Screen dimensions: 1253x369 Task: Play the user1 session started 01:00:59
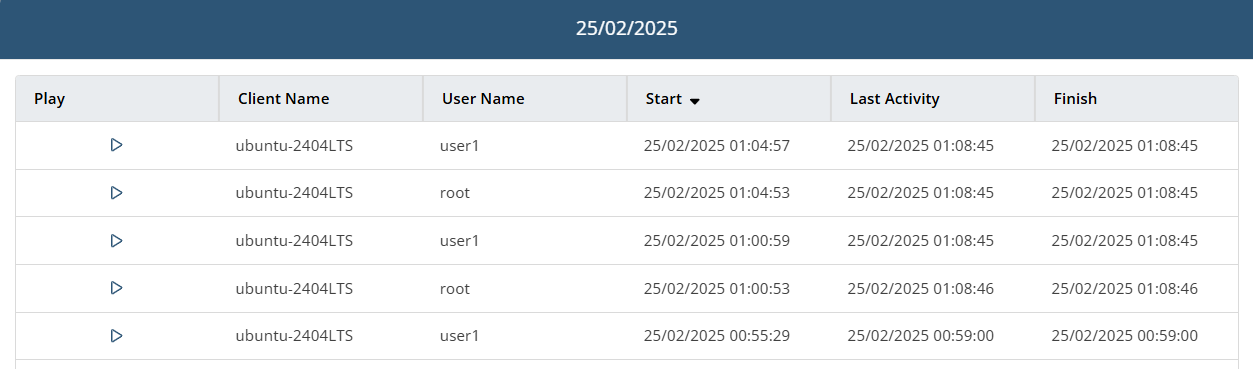(116, 241)
